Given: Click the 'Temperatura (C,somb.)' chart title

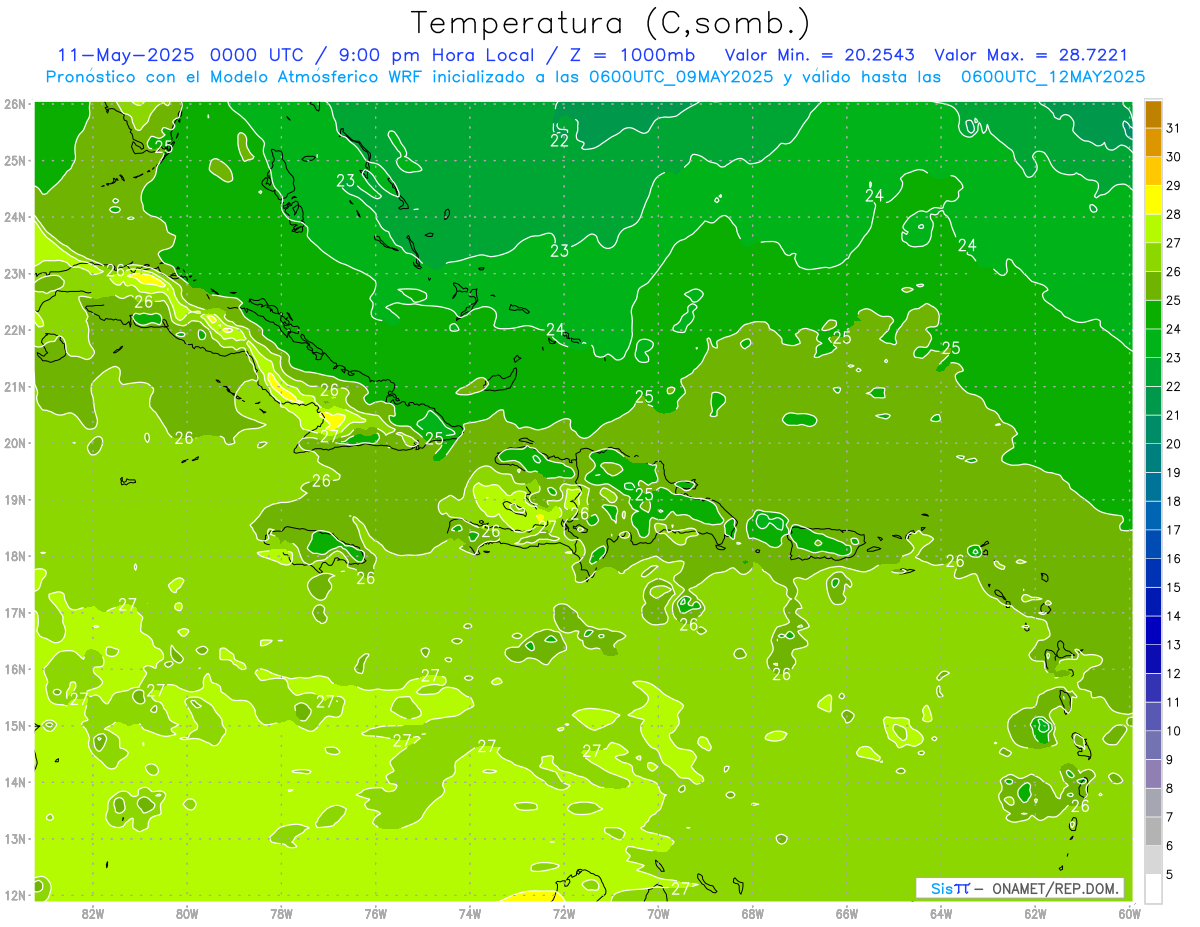Looking at the screenshot, I should [610, 22].
